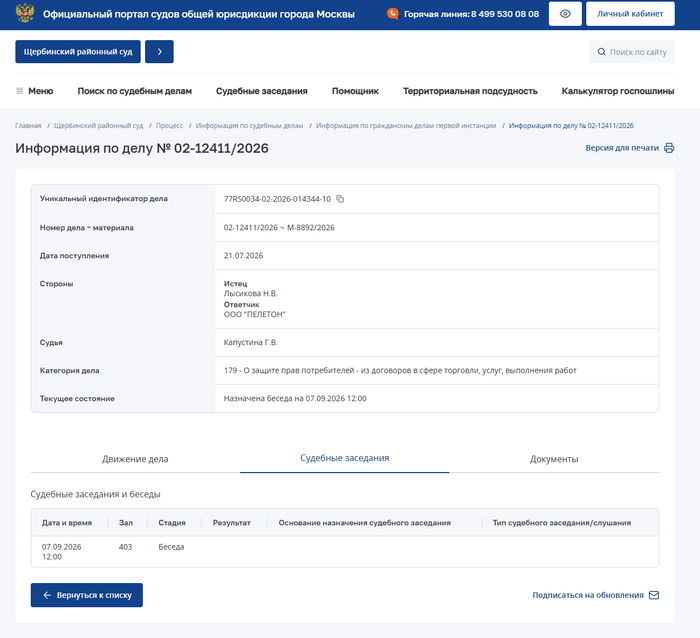Open Поиск по судебным делам menu

point(134,91)
